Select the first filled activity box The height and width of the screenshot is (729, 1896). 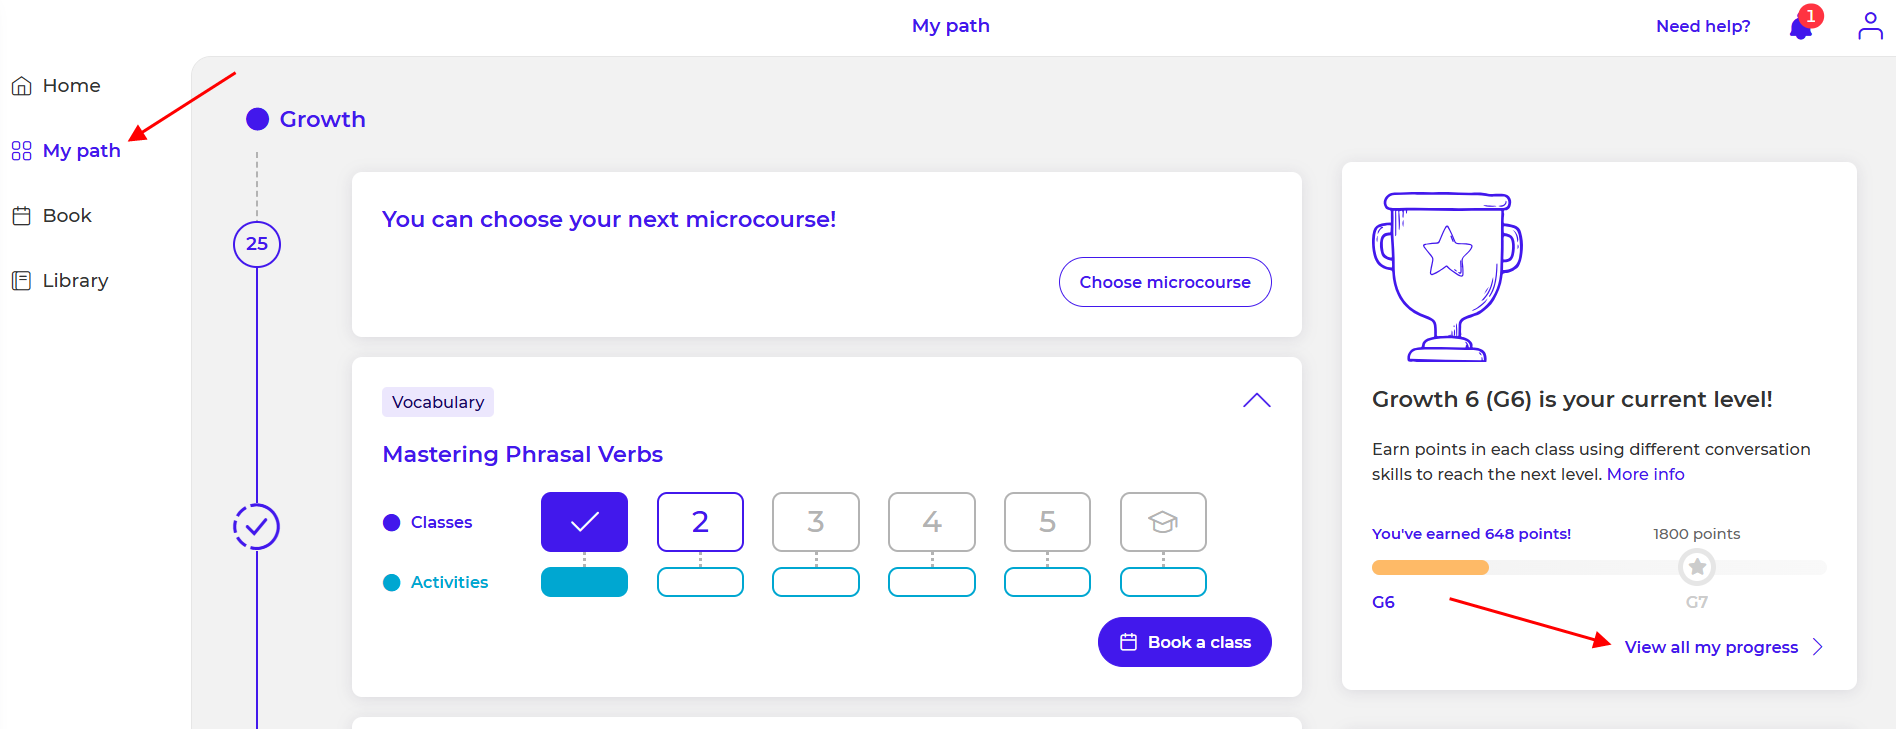click(x=584, y=582)
